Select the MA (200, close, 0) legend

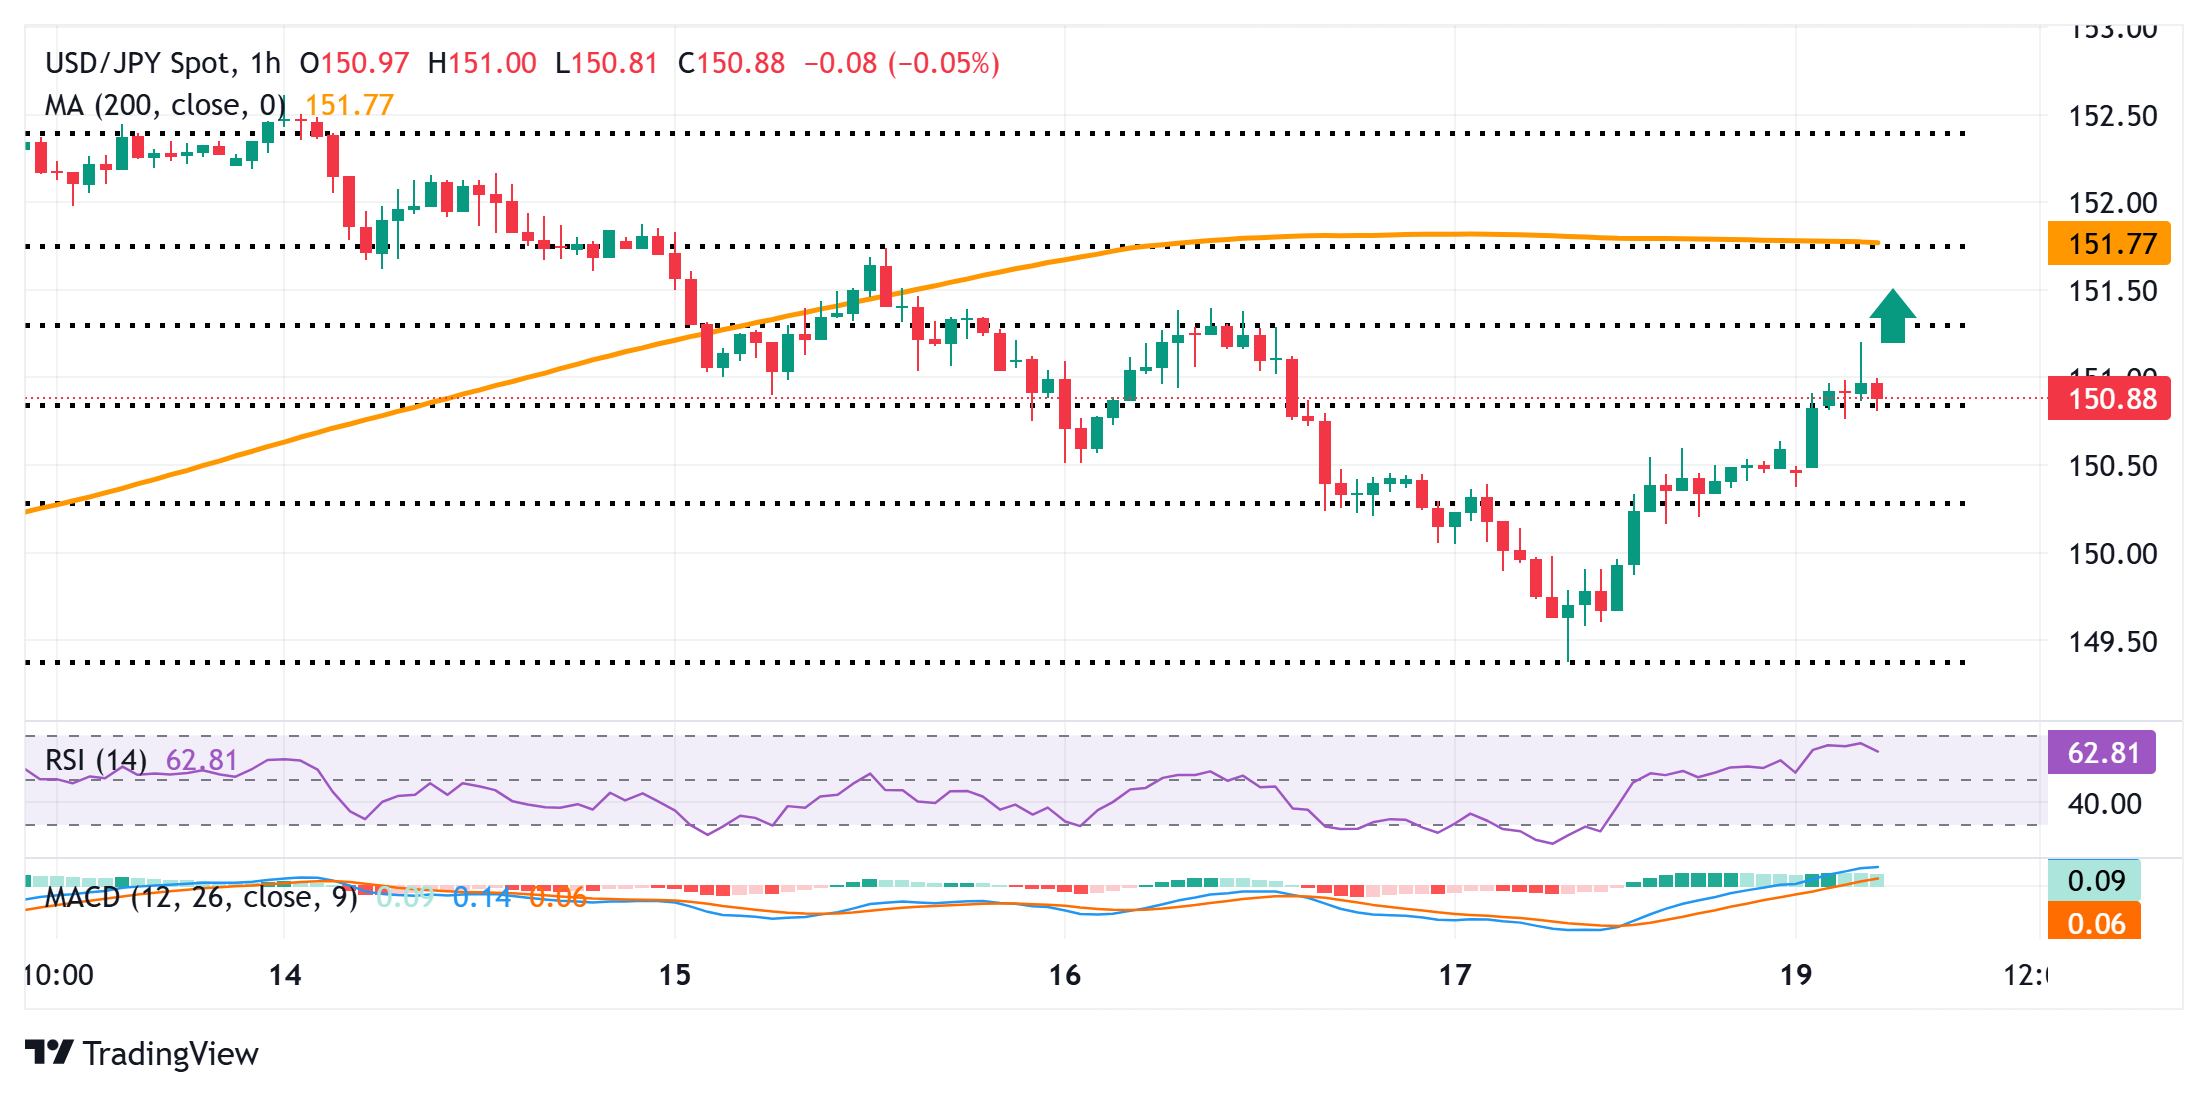165,105
